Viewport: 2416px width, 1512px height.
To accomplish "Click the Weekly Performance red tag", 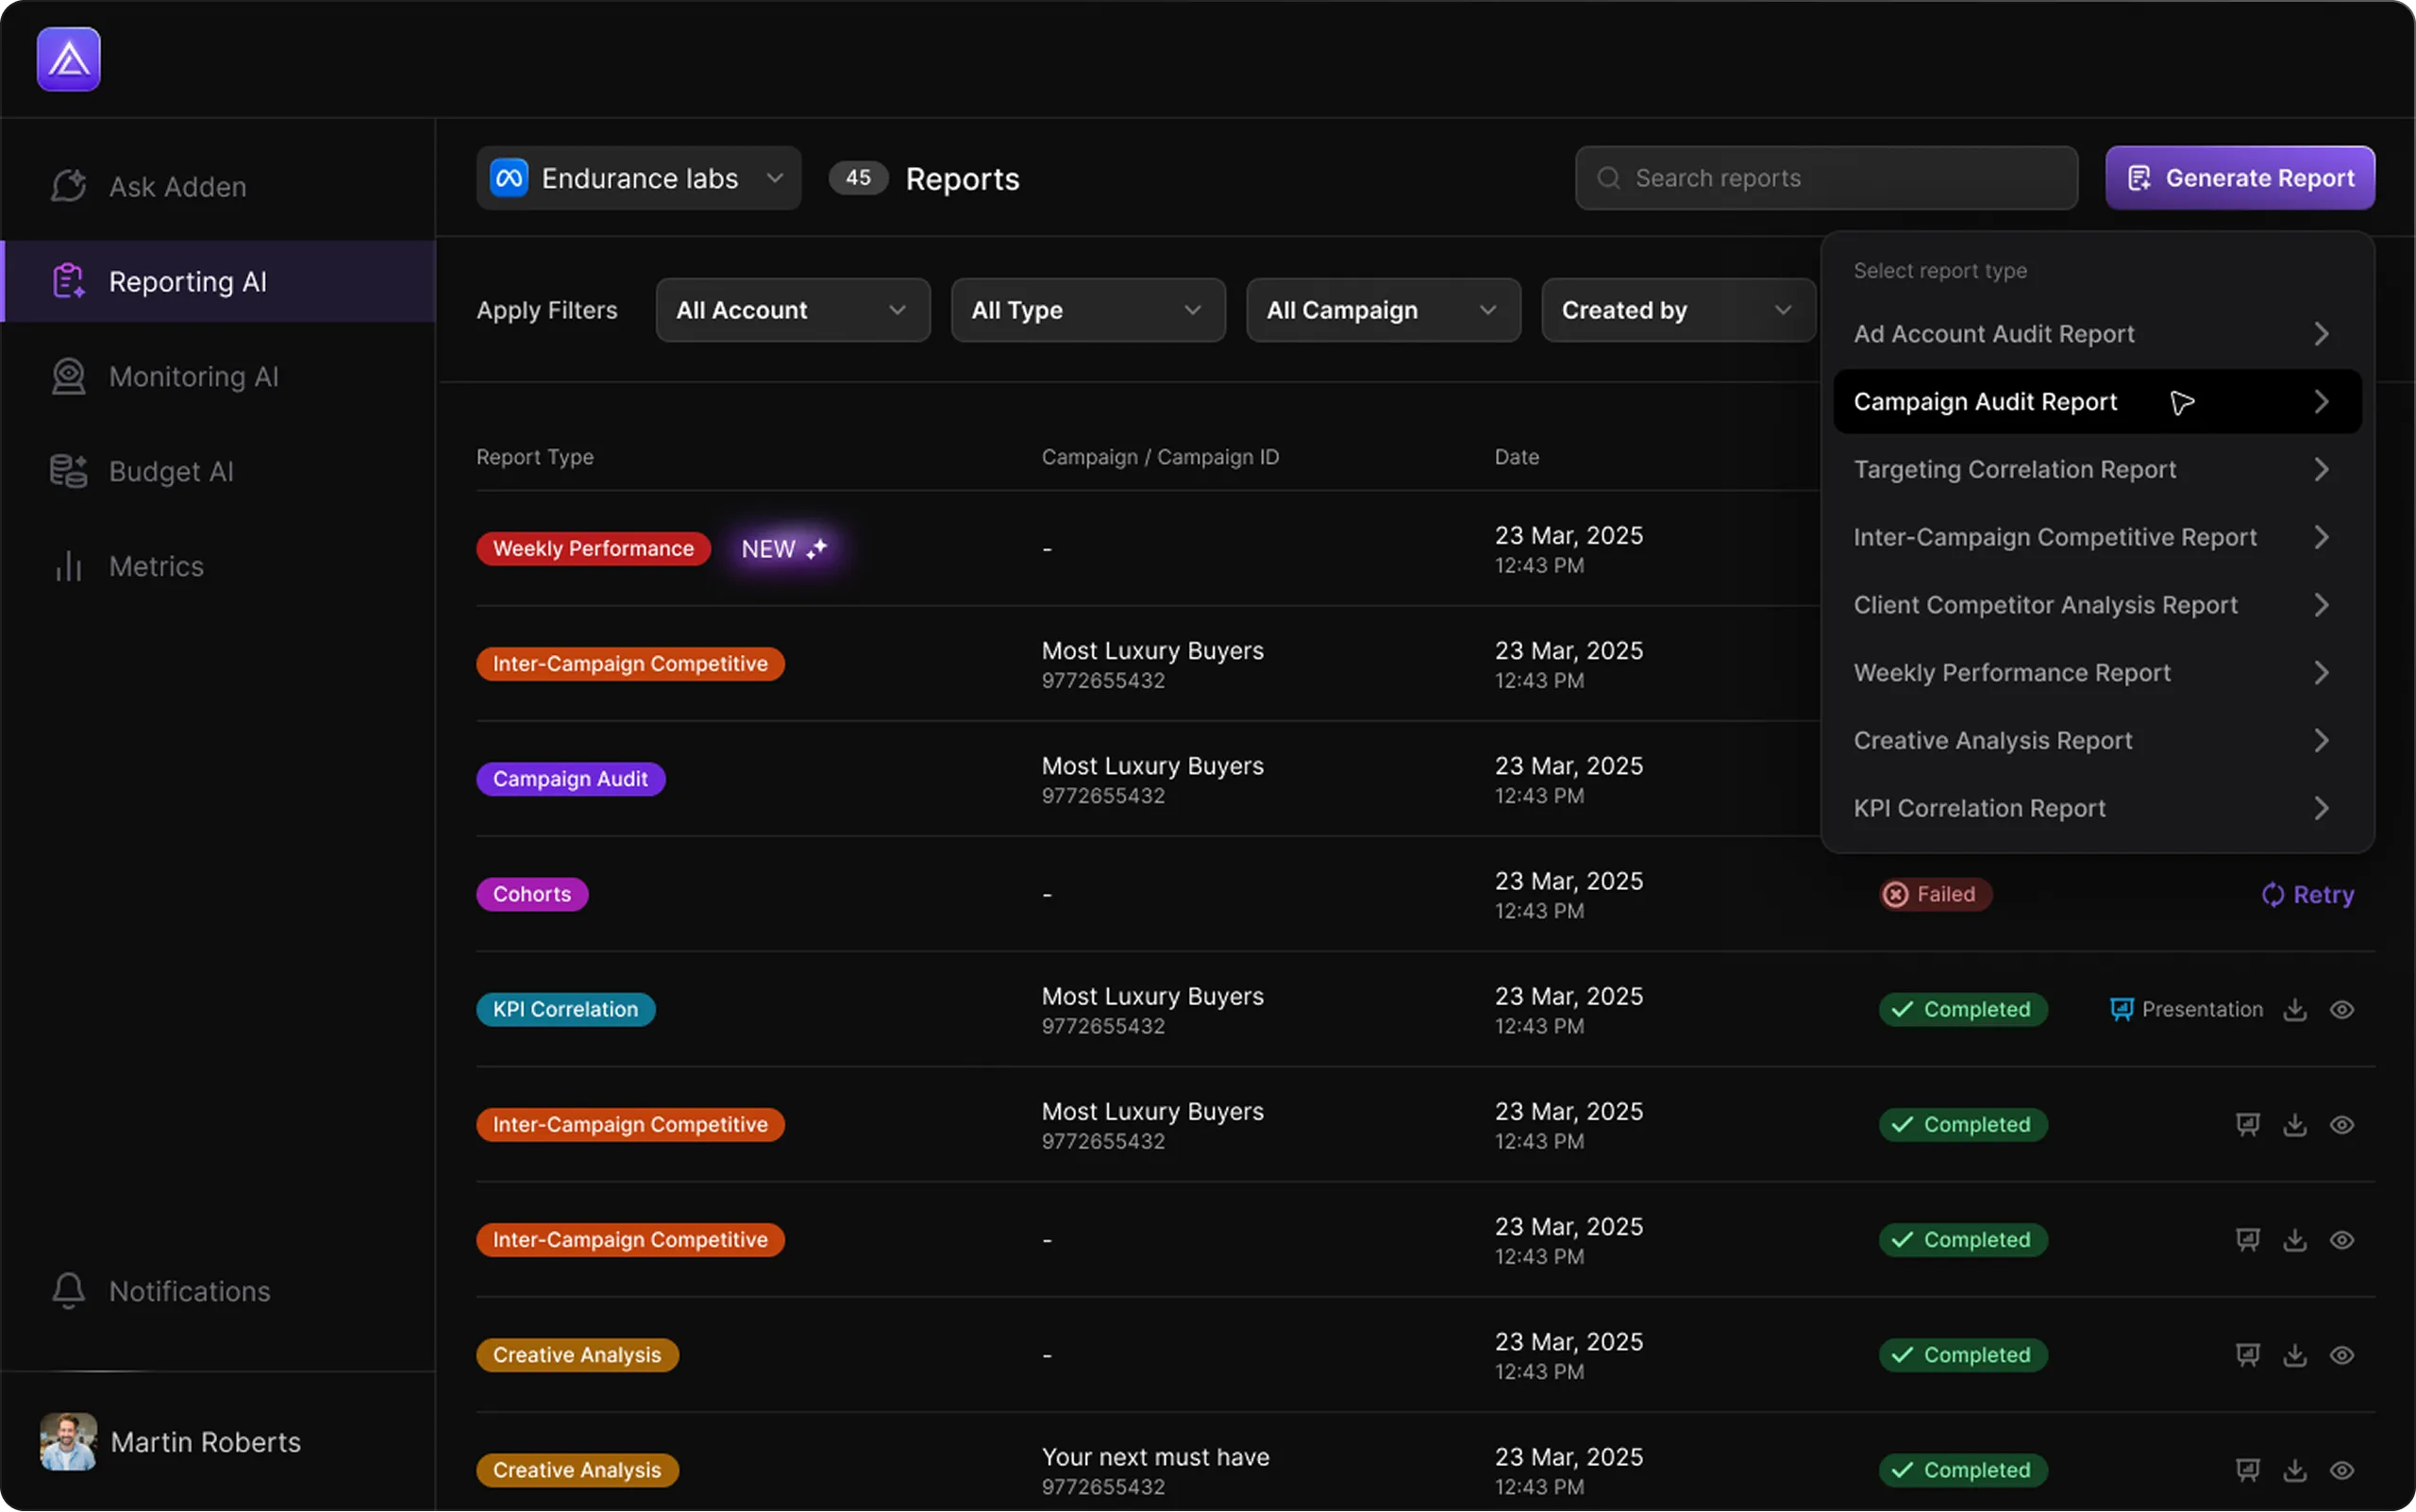I will click(593, 549).
